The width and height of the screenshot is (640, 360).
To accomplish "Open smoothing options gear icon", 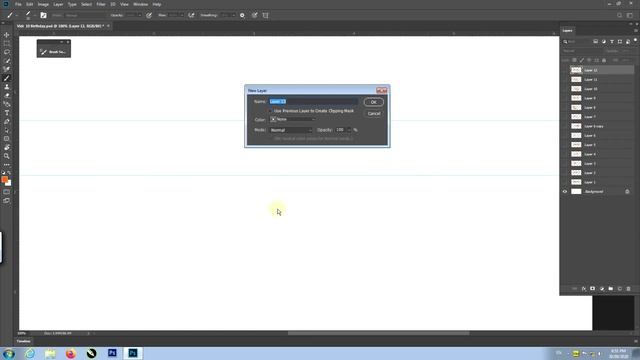I will point(242,15).
